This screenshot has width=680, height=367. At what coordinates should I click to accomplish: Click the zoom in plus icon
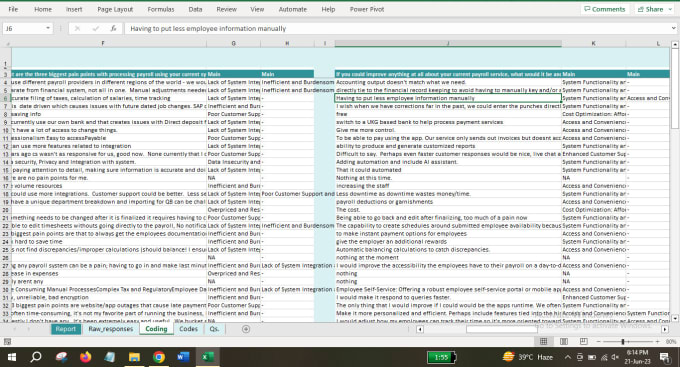[x=657, y=342]
